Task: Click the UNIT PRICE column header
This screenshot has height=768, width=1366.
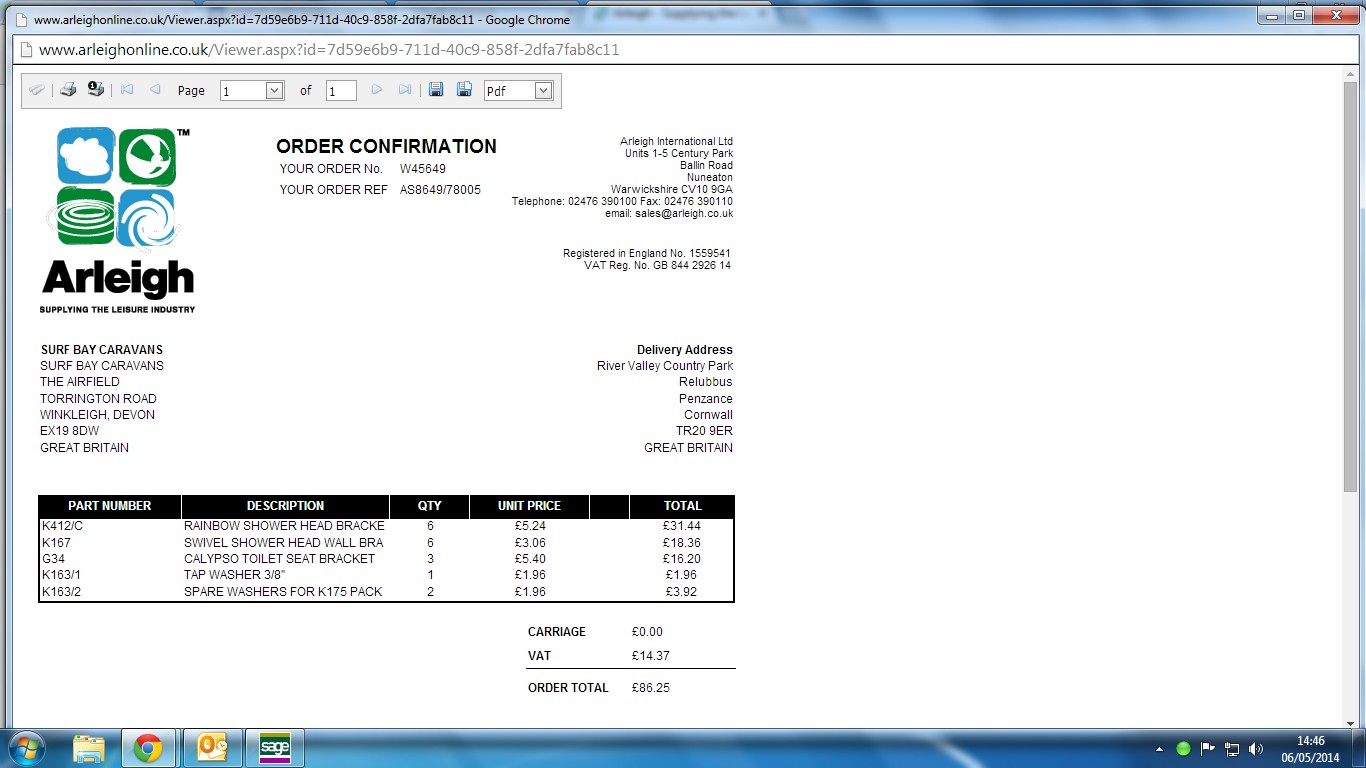Action: click(x=530, y=506)
